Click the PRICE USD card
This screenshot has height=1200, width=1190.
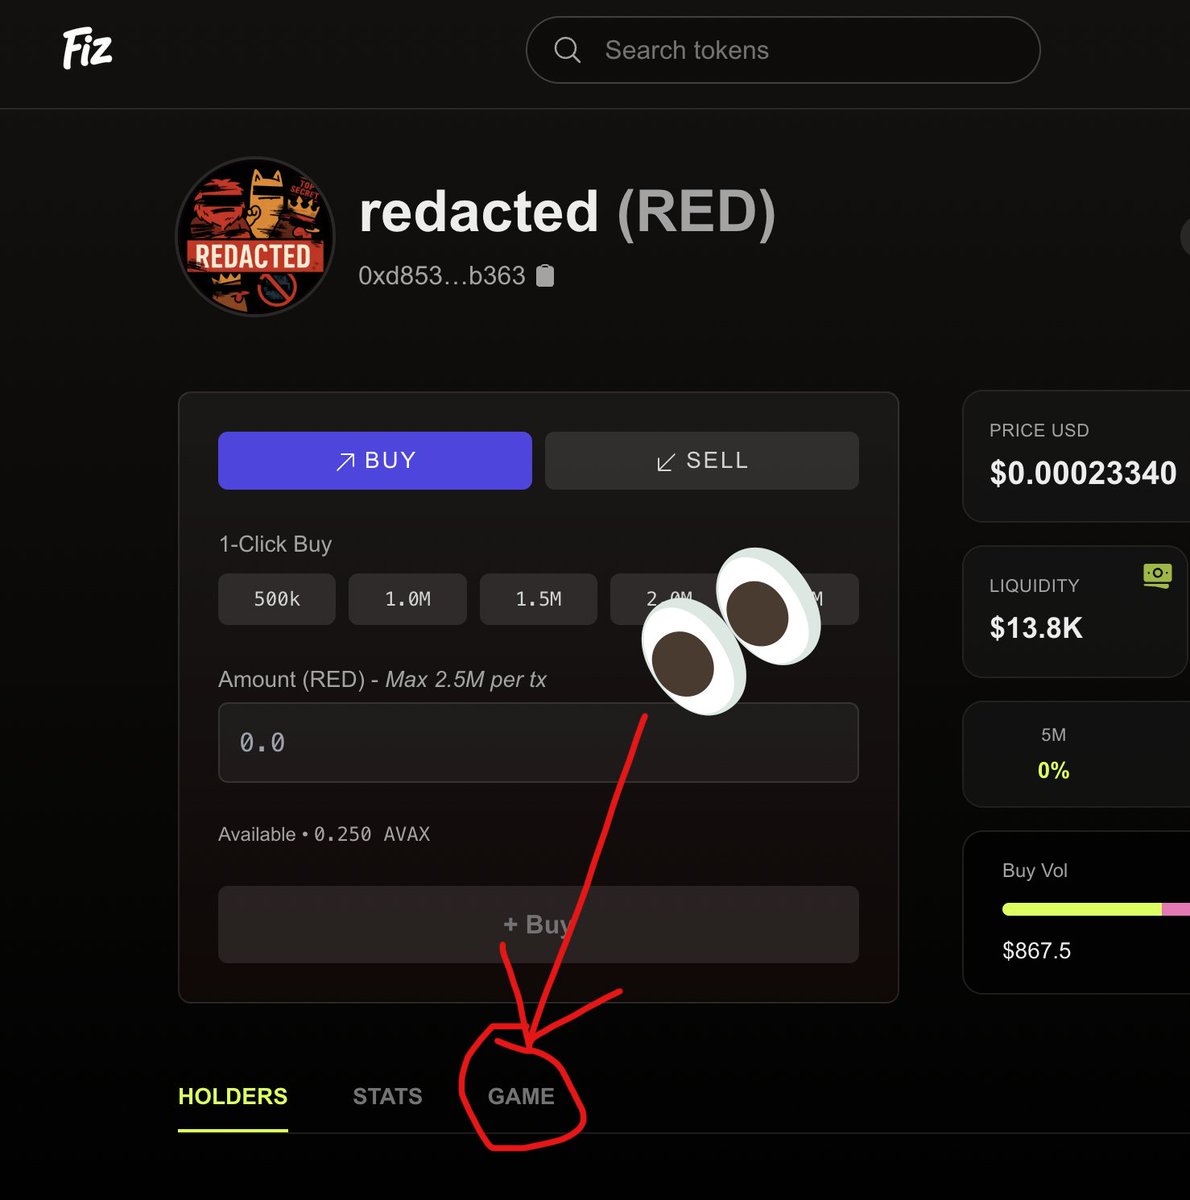pyautogui.click(x=1076, y=456)
